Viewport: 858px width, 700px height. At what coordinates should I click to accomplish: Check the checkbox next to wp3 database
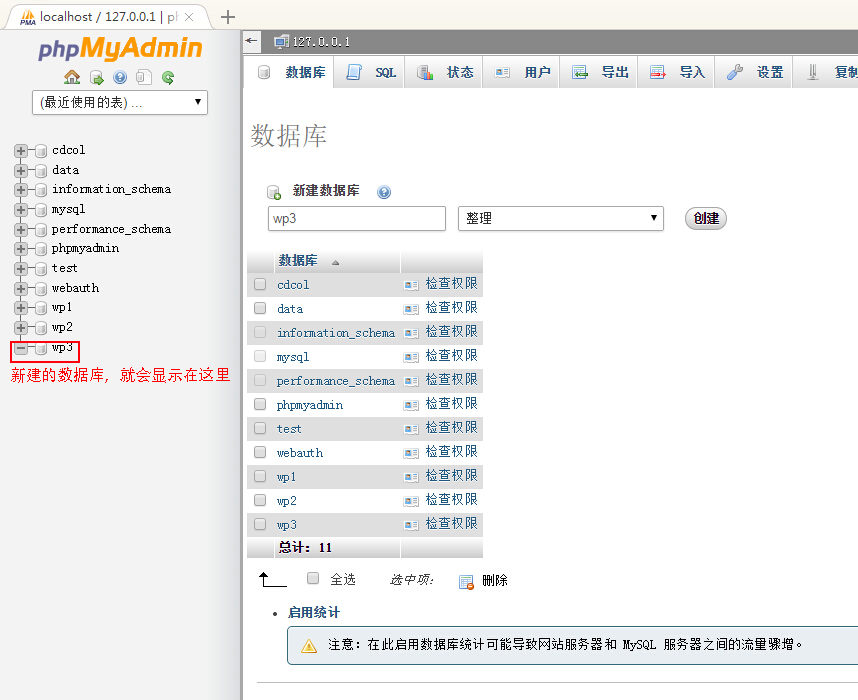tap(260, 523)
